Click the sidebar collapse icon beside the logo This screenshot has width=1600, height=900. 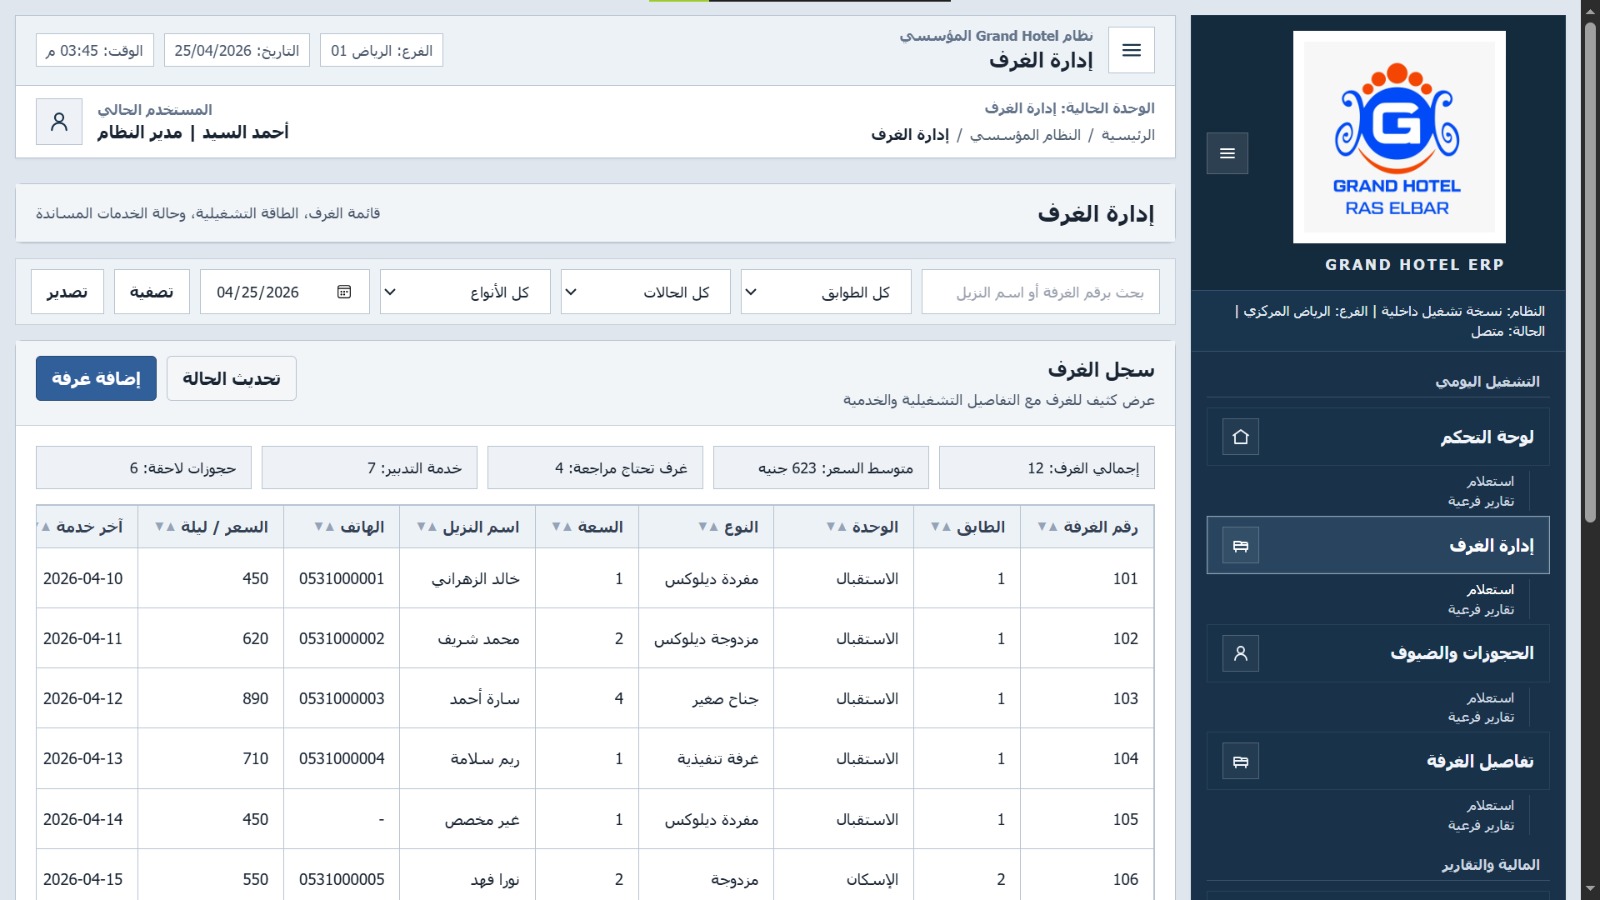[1227, 153]
